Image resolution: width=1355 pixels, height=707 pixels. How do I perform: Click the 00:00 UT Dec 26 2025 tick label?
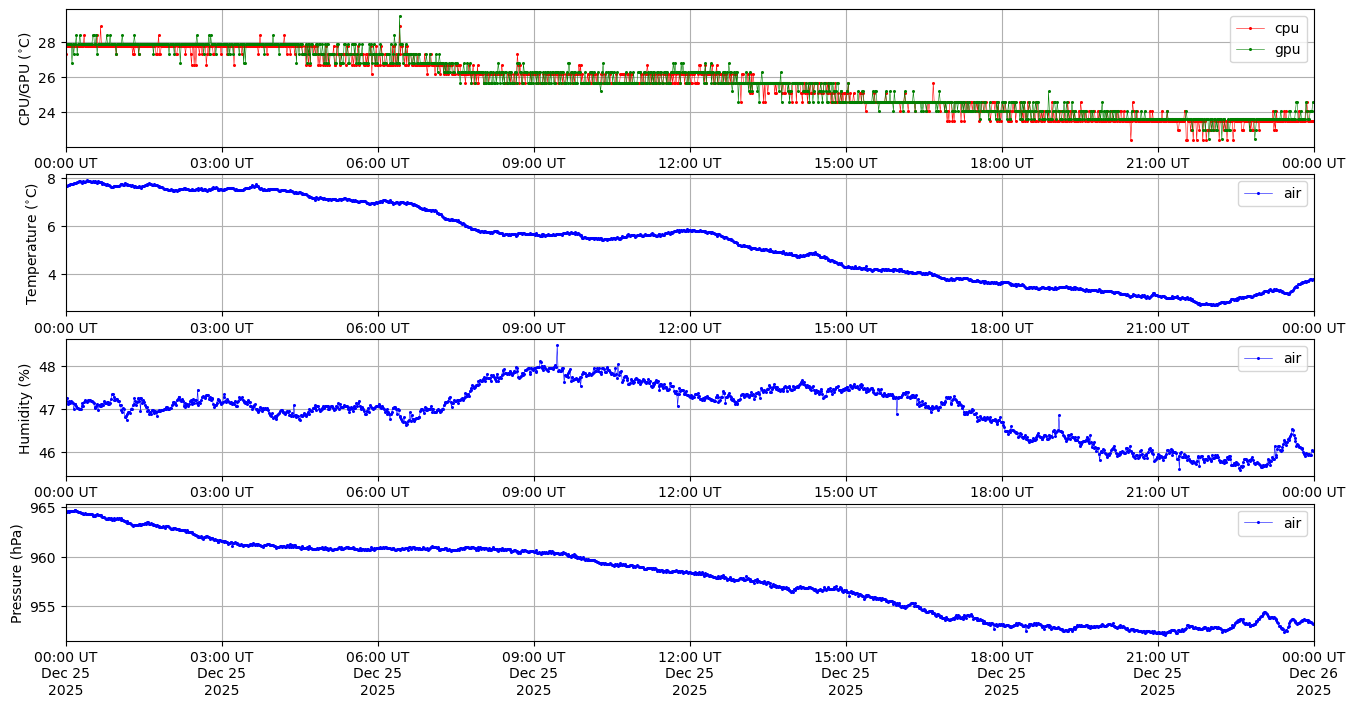[x=1313, y=674]
